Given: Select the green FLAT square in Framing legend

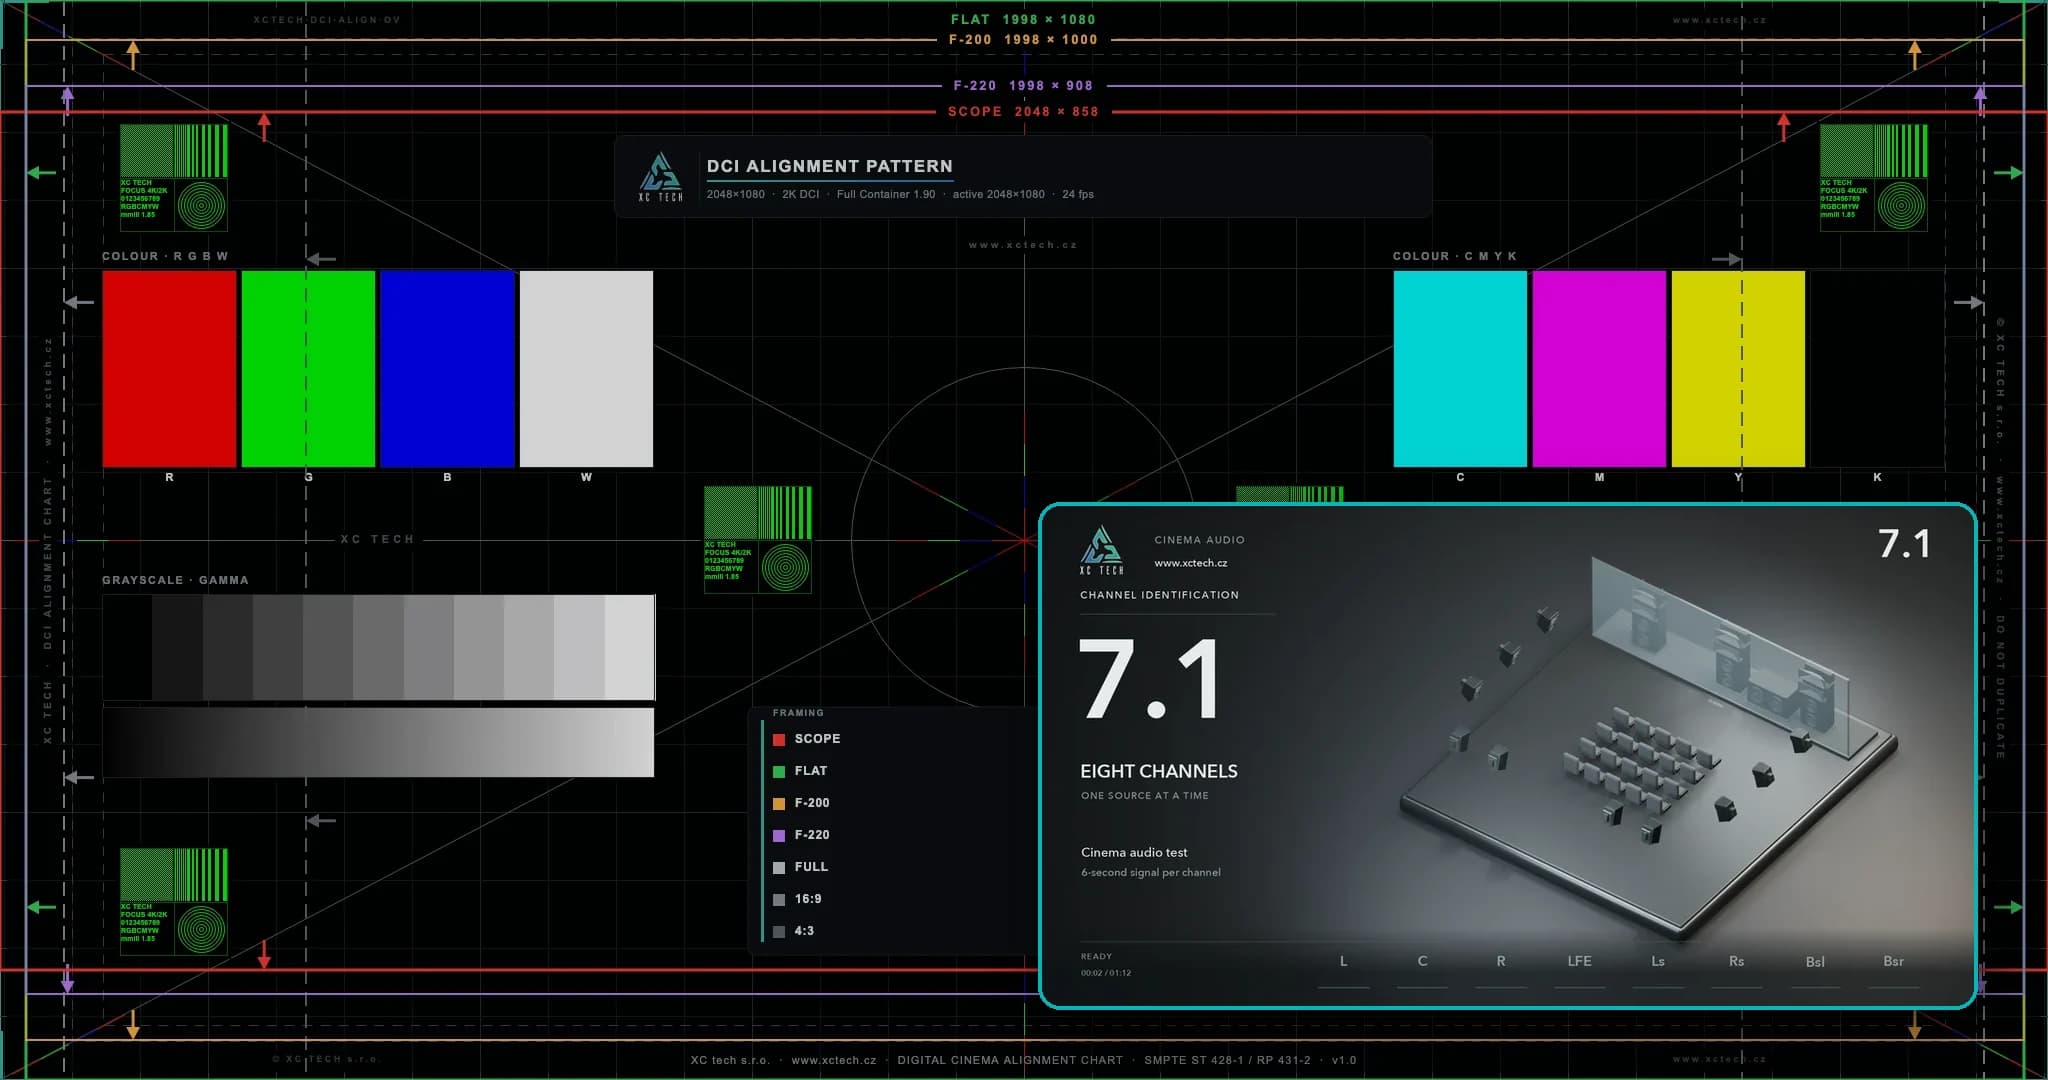Looking at the screenshot, I should [779, 771].
